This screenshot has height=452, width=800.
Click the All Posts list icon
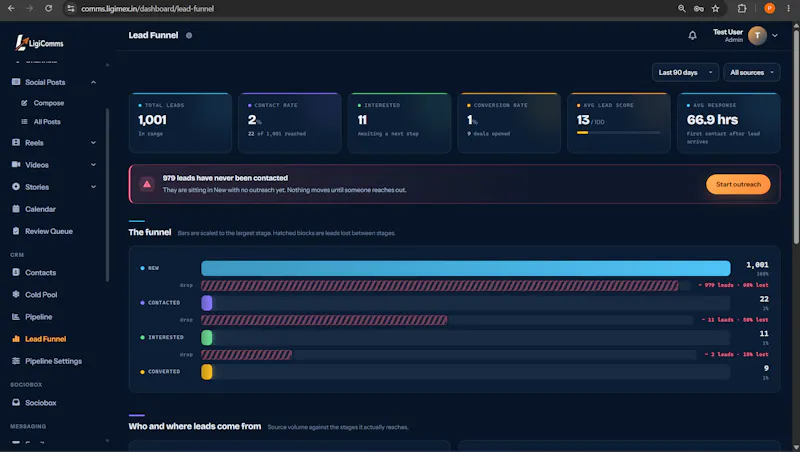pos(24,121)
